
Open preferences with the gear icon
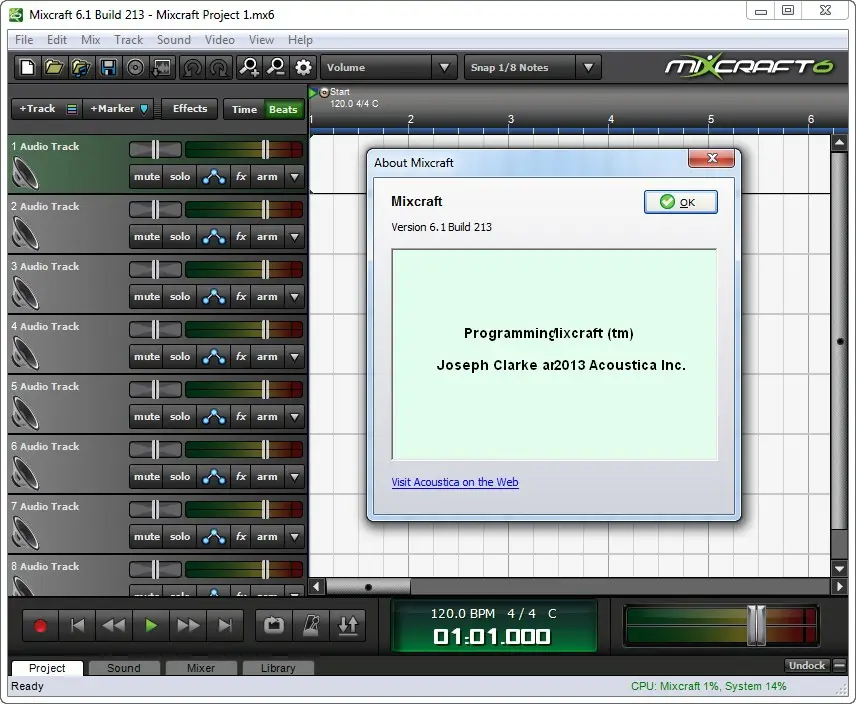303,68
